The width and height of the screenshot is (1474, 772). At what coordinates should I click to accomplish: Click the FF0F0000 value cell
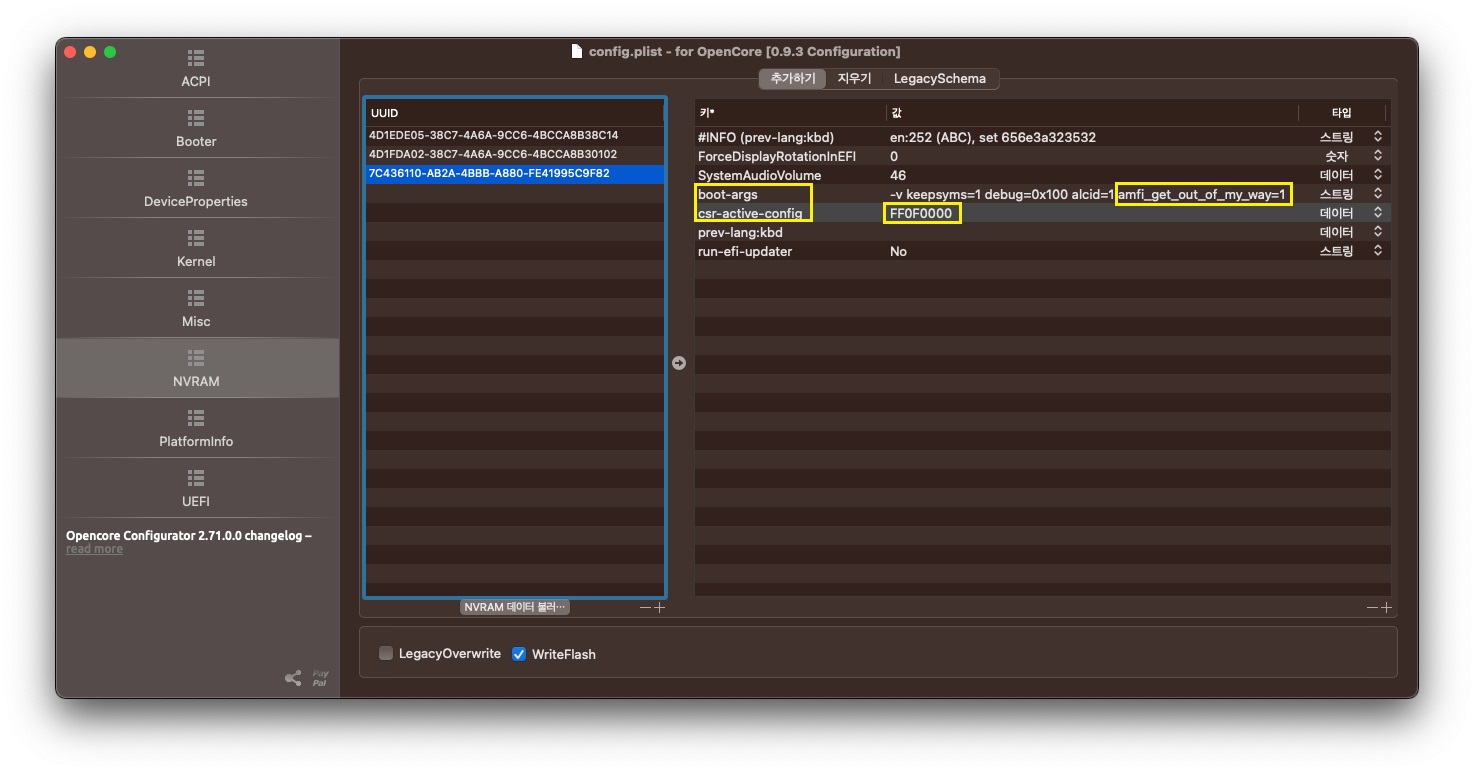(921, 213)
